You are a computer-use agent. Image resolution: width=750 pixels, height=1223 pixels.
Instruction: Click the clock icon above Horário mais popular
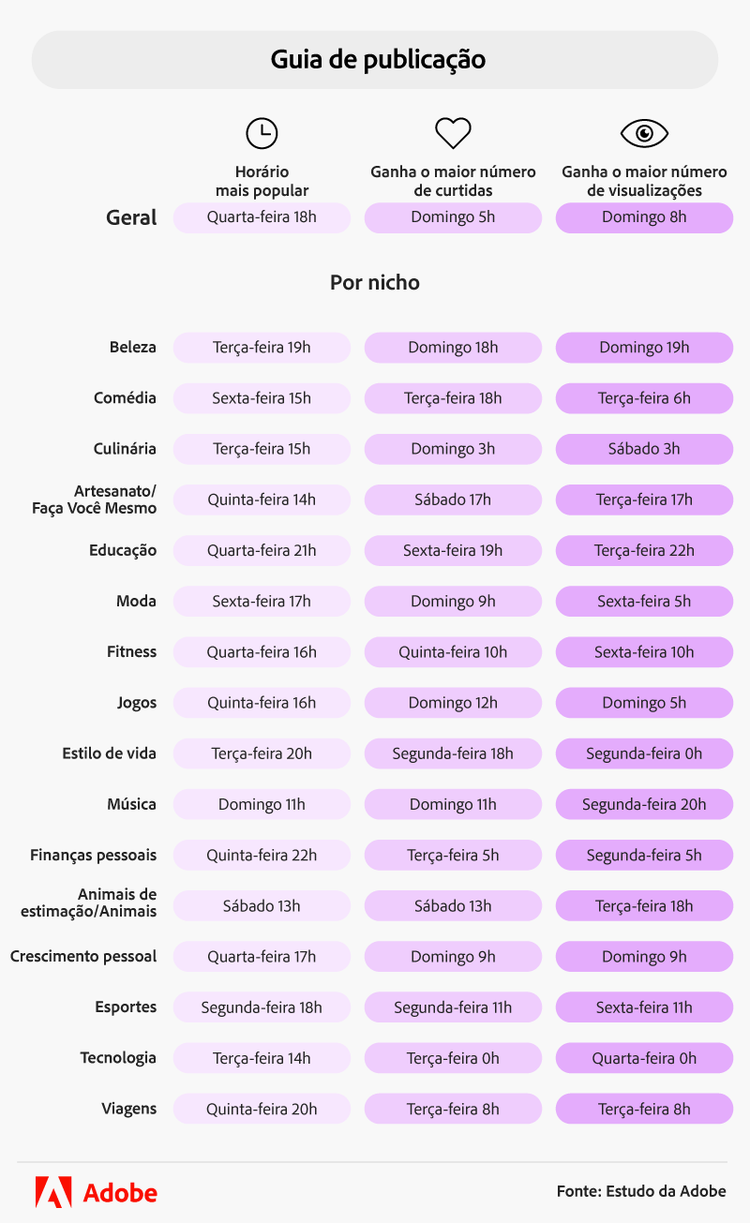point(262,133)
